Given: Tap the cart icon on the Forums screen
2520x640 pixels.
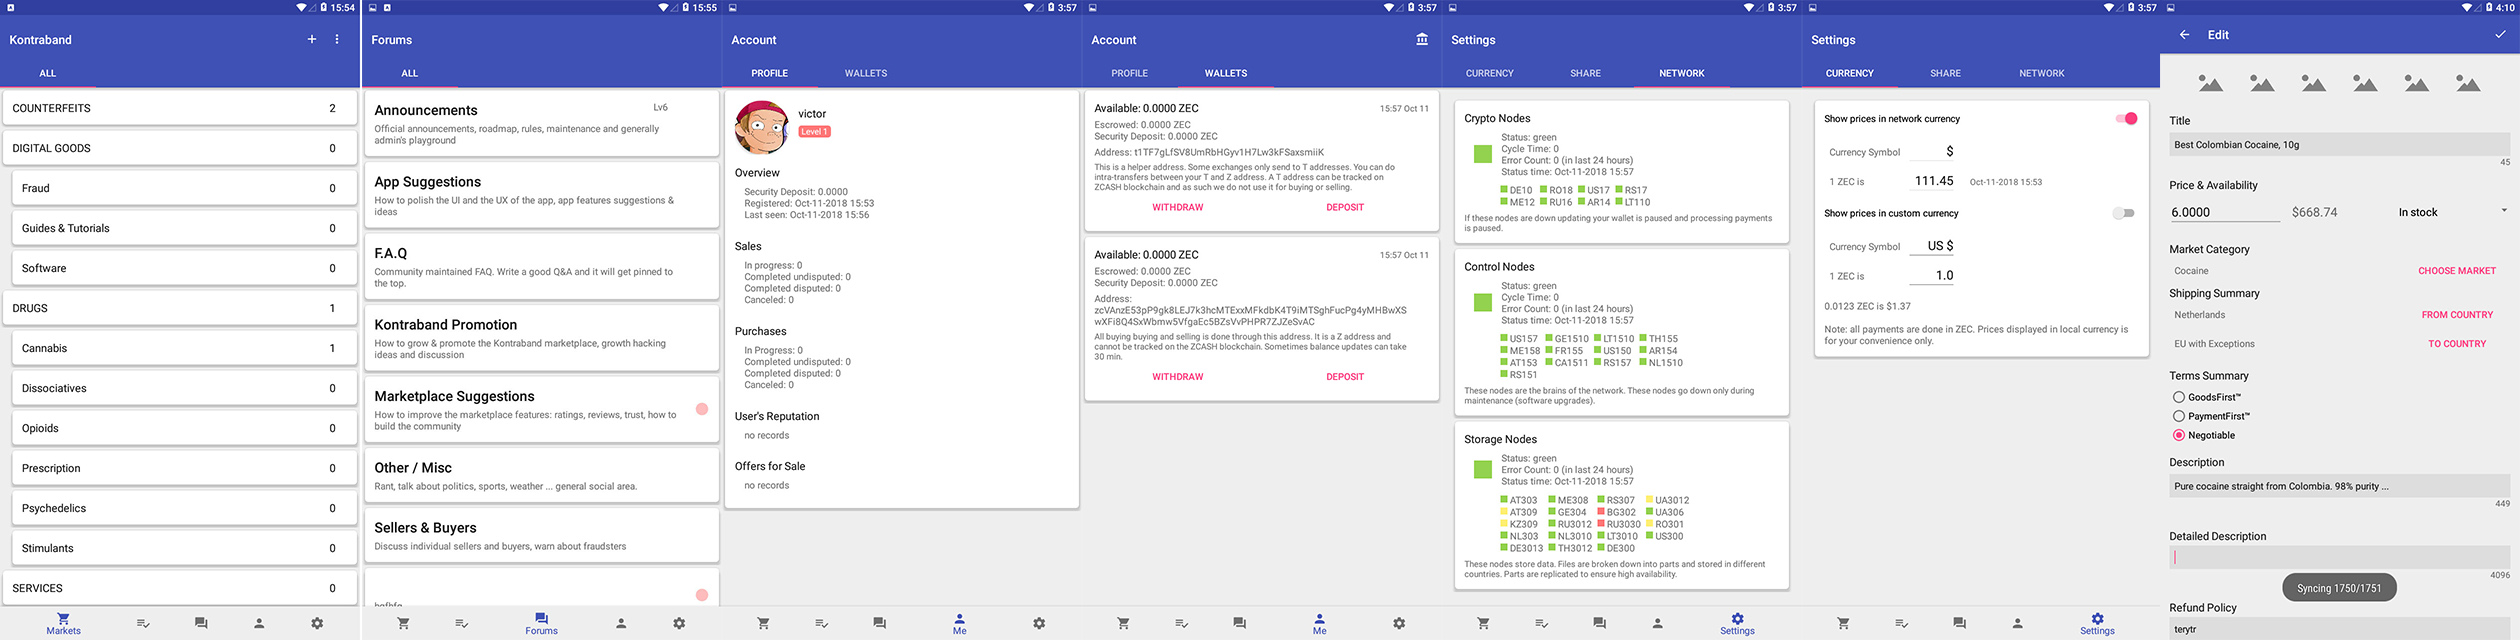Looking at the screenshot, I should [x=403, y=623].
